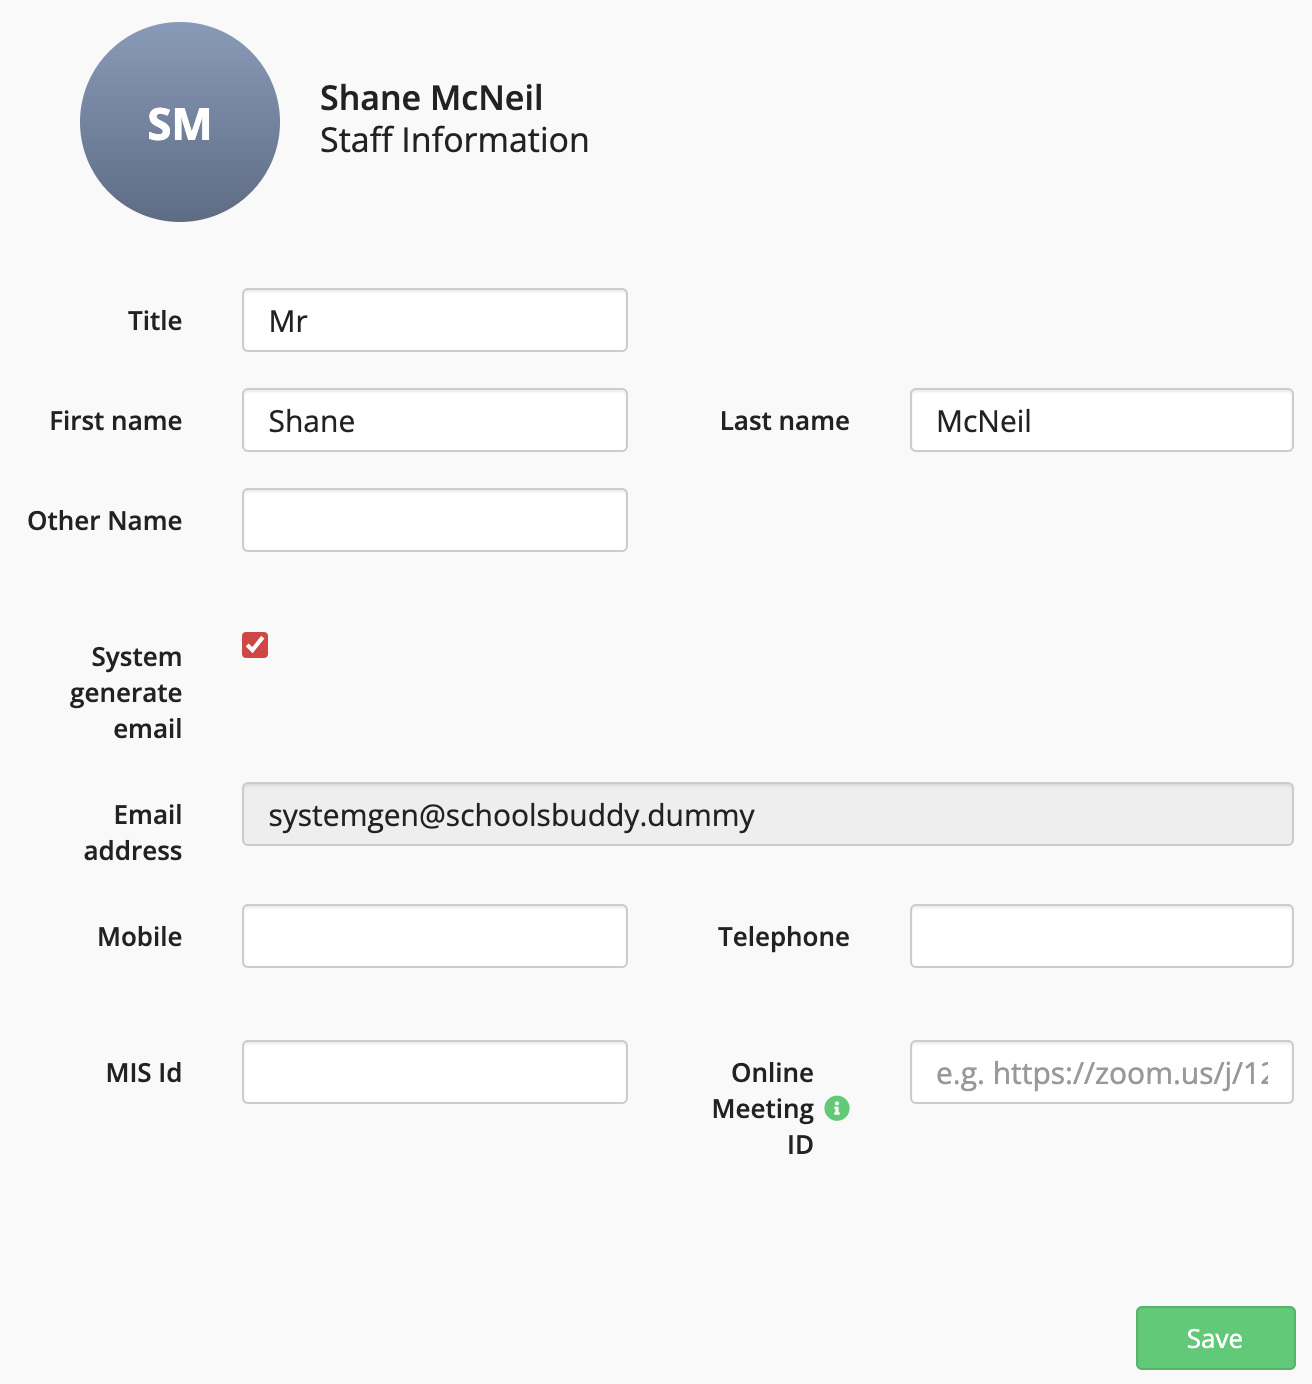Image resolution: width=1312 pixels, height=1384 pixels.
Task: Select the Last name field containing McNeil
Action: coord(1100,420)
